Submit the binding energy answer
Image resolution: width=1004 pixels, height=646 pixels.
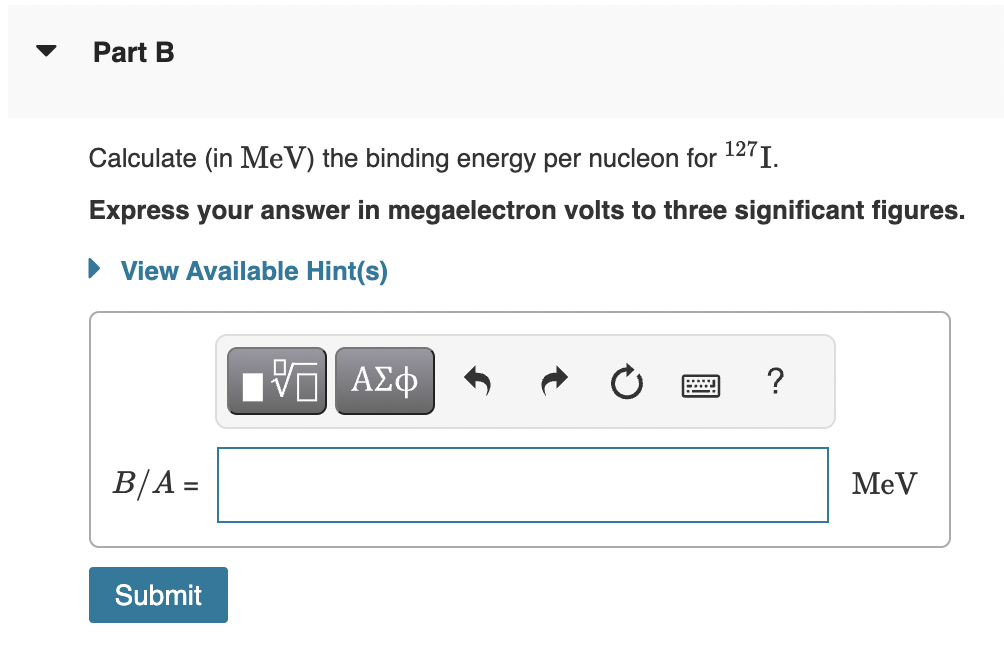[158, 594]
